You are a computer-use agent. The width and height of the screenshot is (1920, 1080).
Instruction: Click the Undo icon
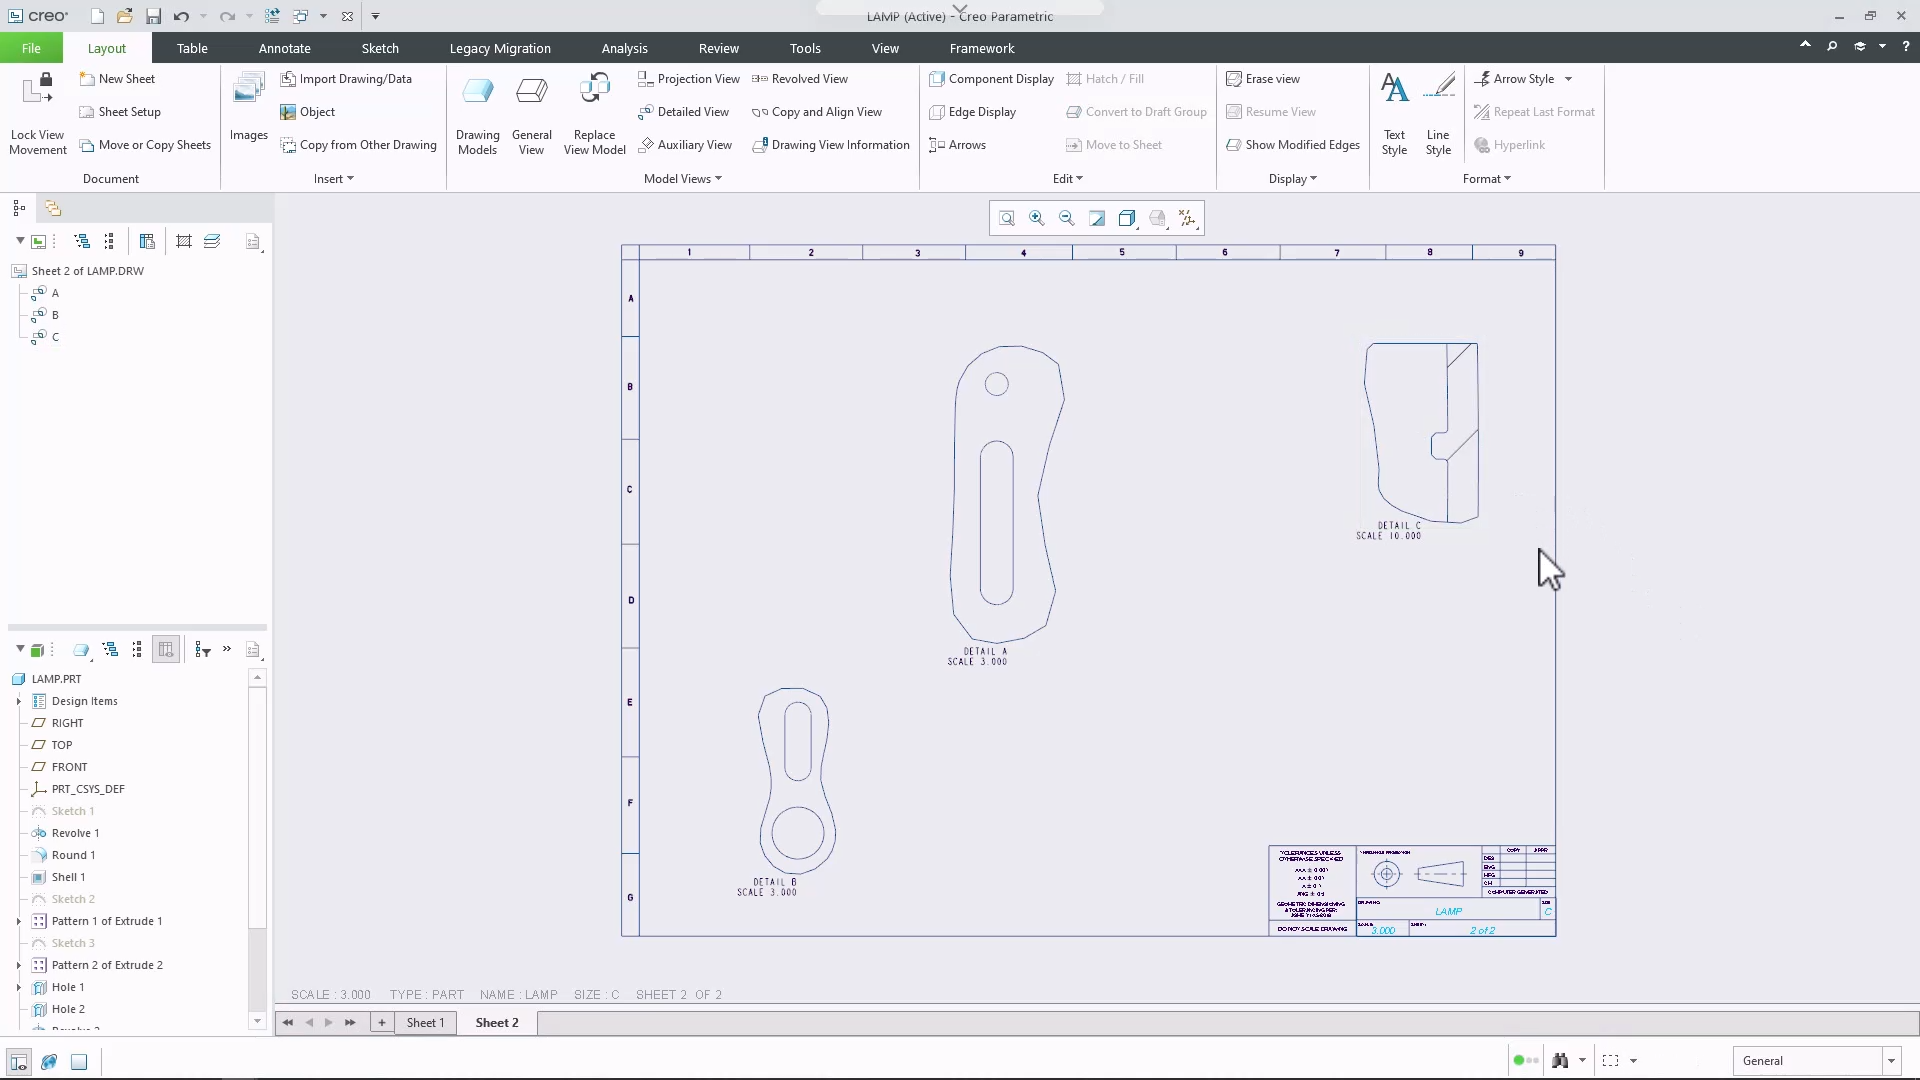181,16
